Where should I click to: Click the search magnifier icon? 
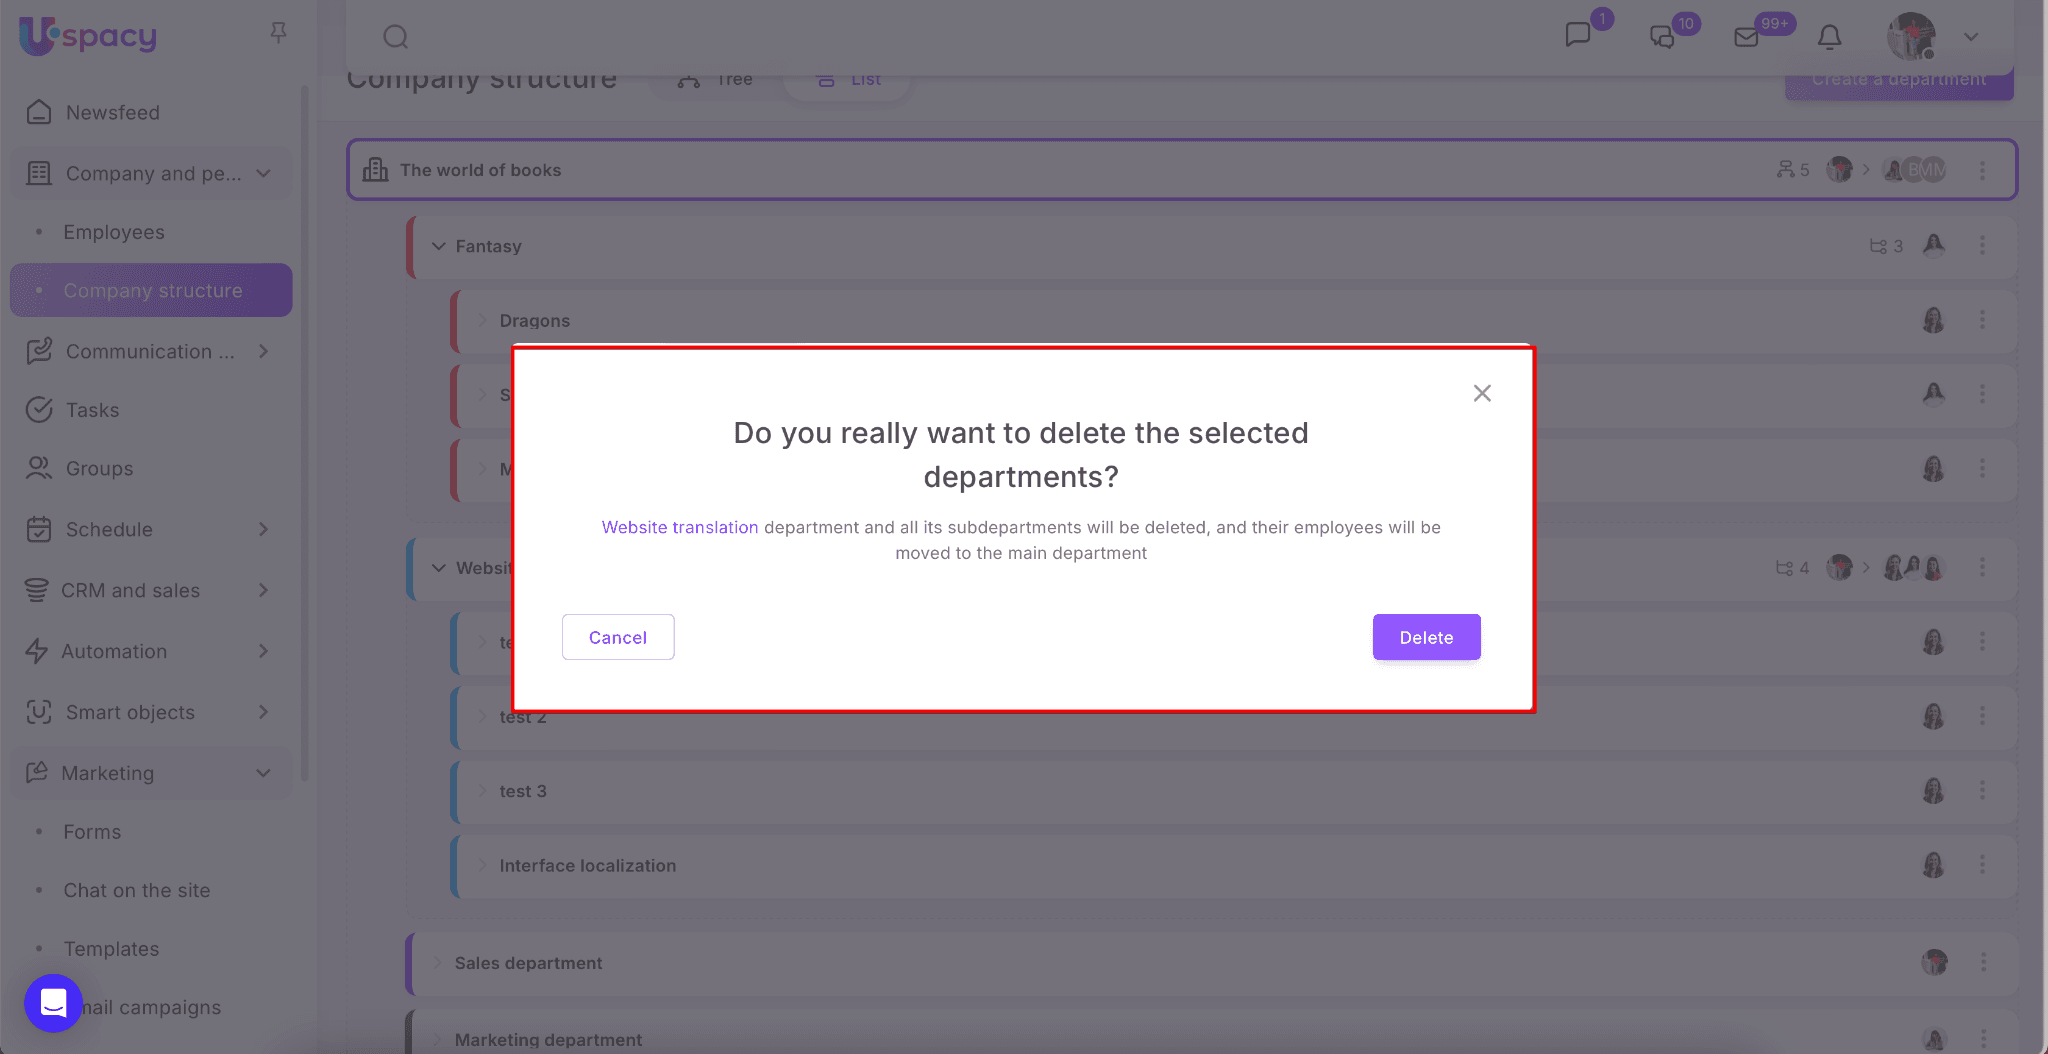(396, 37)
